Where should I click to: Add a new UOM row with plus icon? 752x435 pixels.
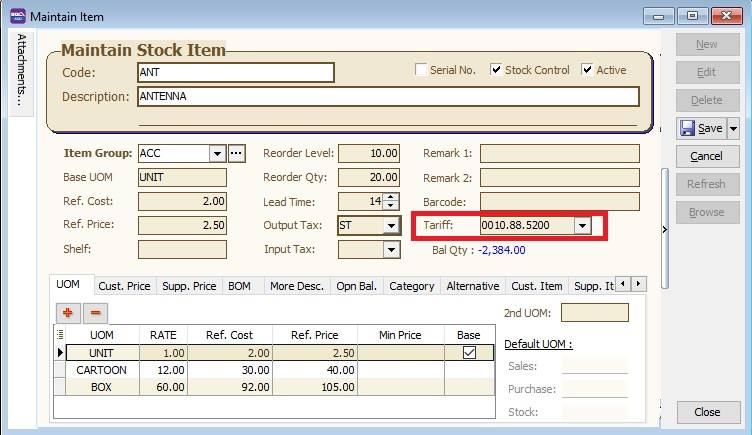pyautogui.click(x=68, y=313)
